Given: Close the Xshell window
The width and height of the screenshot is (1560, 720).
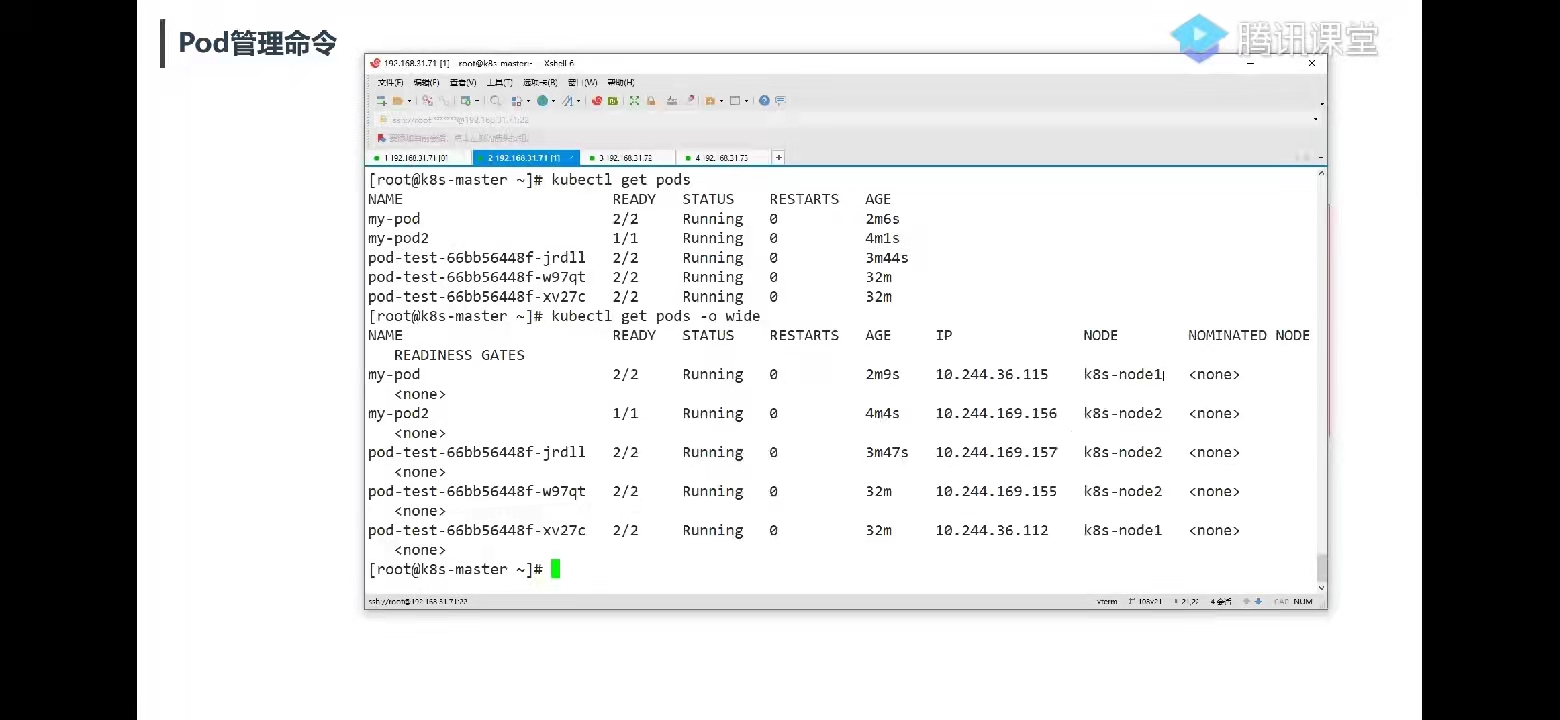Looking at the screenshot, I should [x=1312, y=63].
